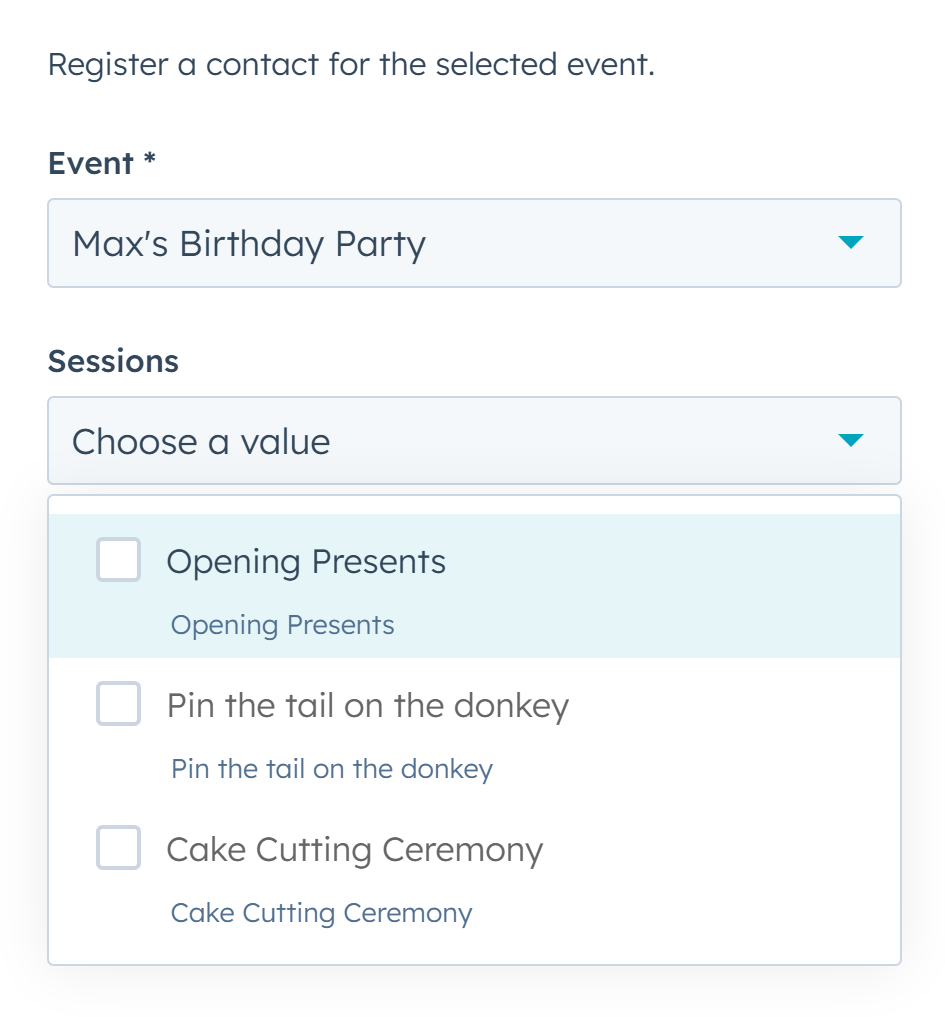Select the Opening Presents option title

tap(306, 561)
